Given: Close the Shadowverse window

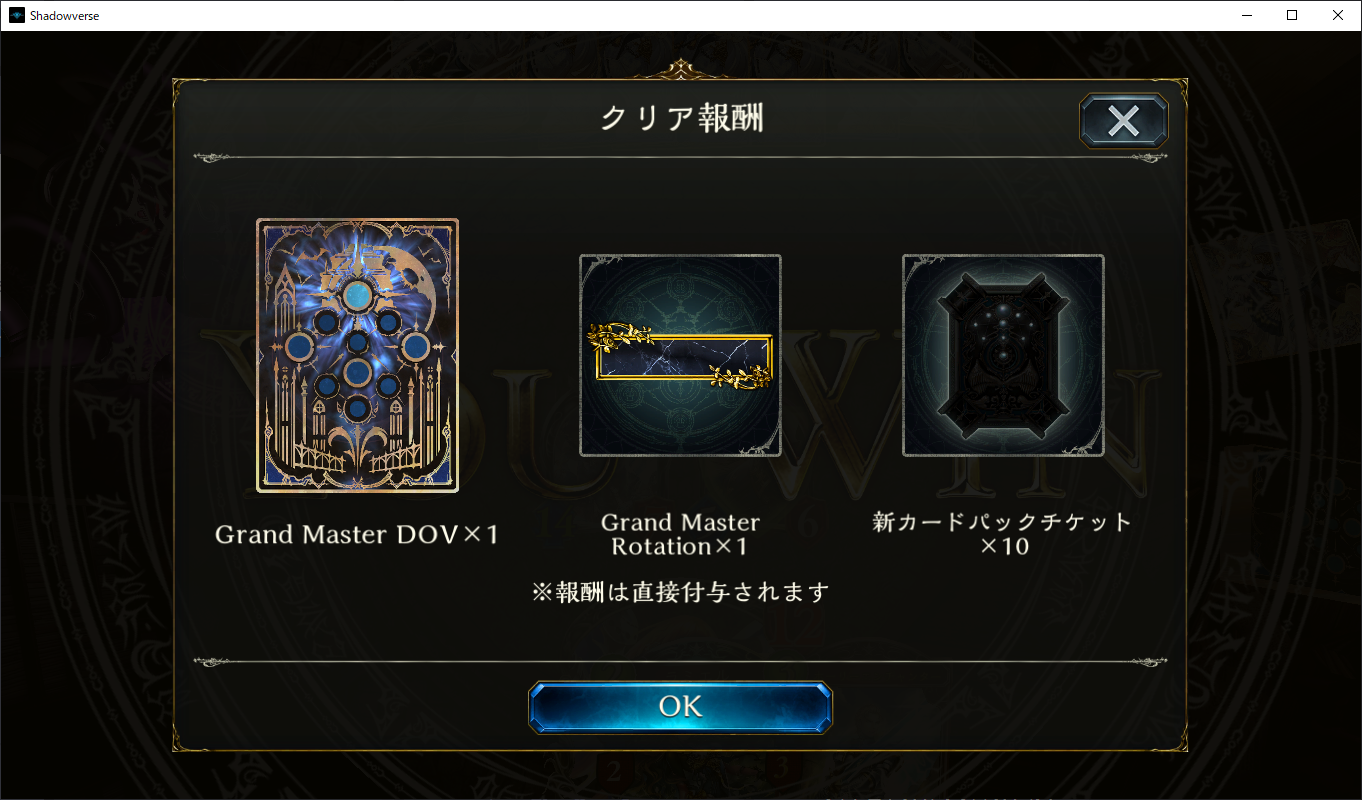Looking at the screenshot, I should 1338,15.
